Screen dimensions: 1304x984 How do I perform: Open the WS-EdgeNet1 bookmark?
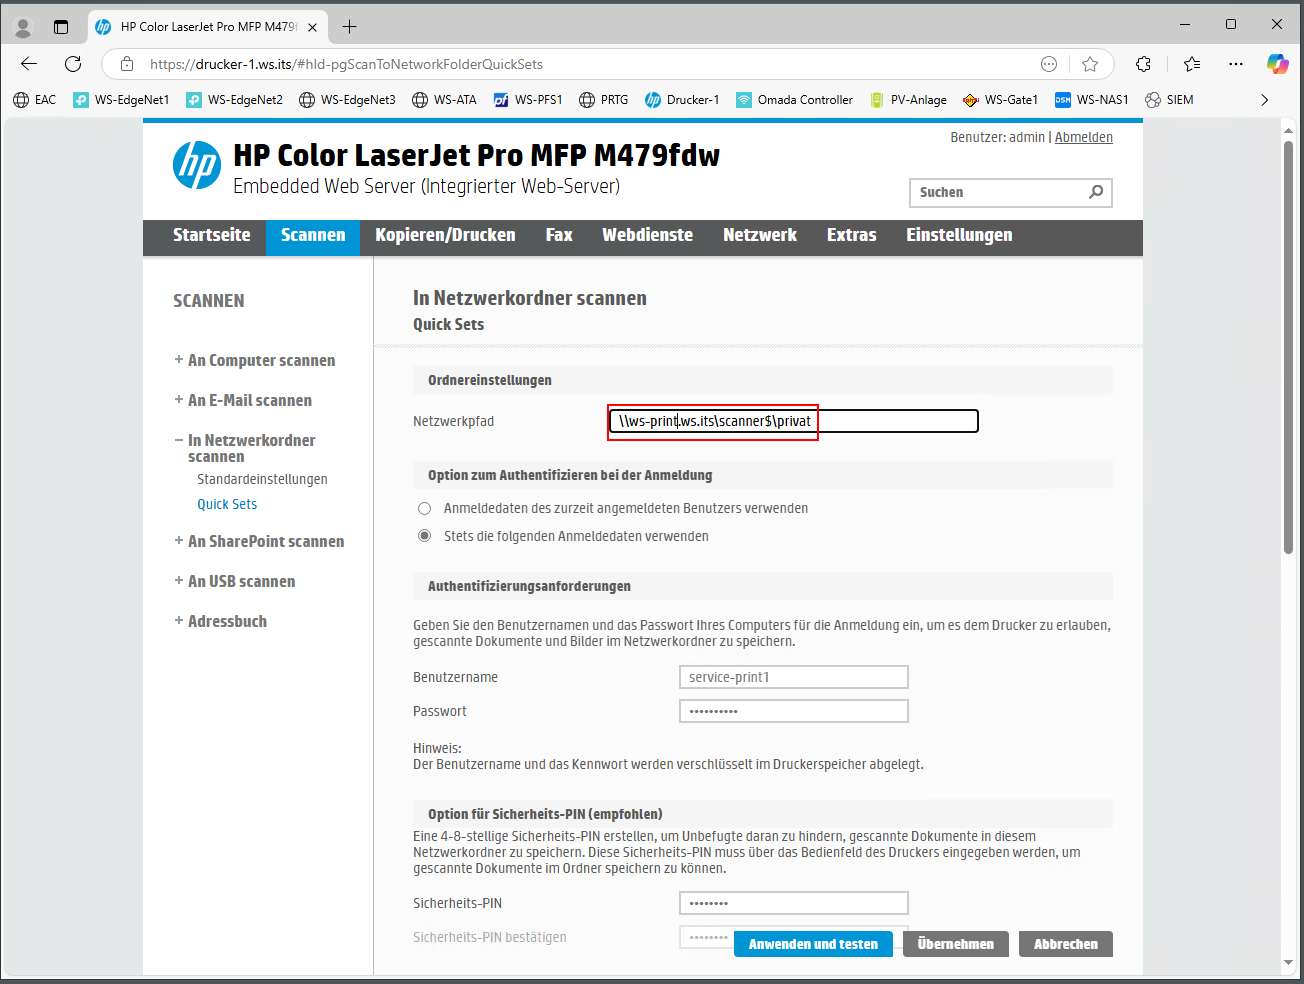(x=121, y=100)
